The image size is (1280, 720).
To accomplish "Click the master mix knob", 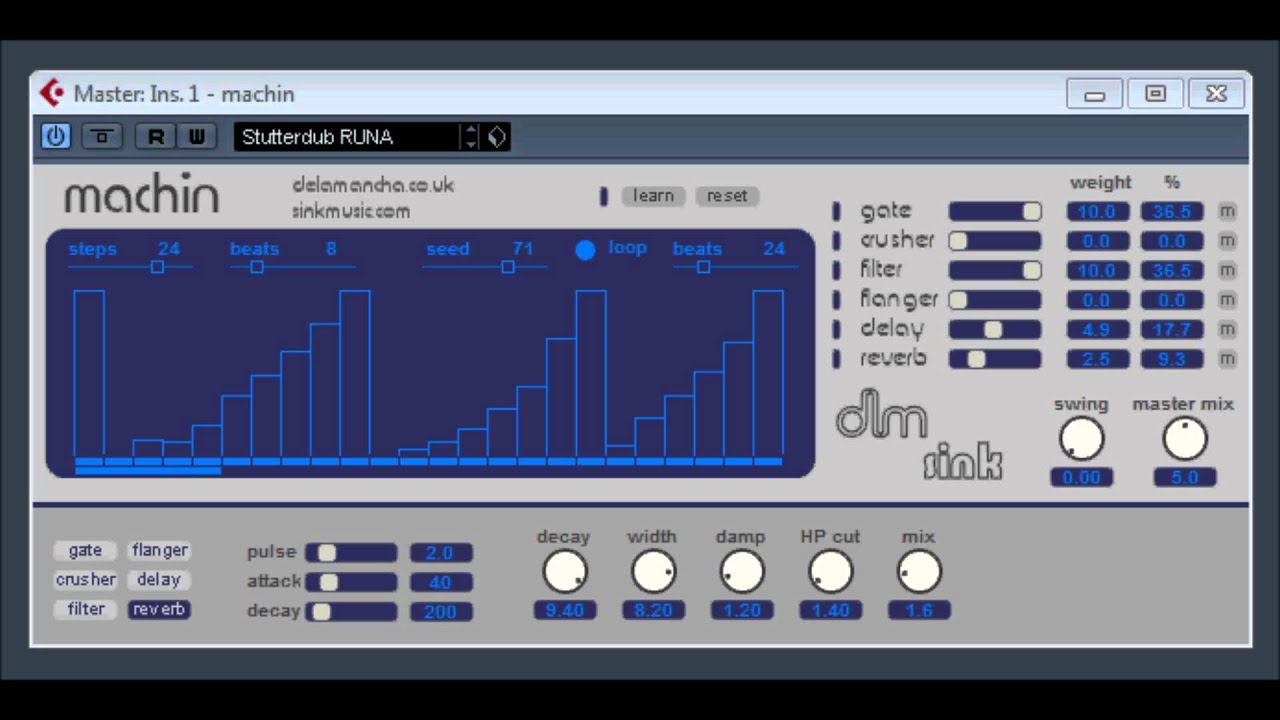I will pos(1185,439).
